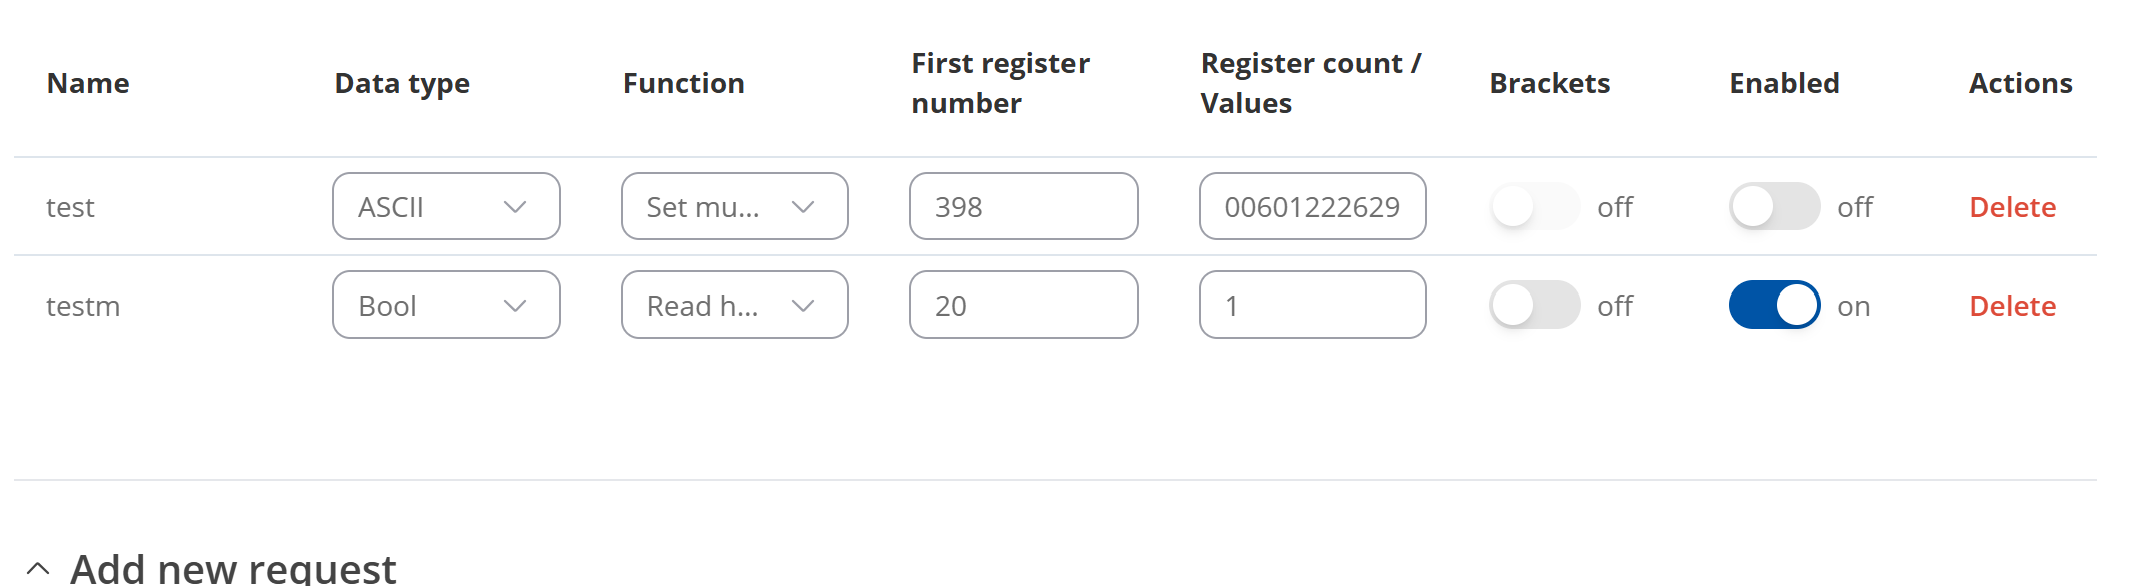Open Function dropdown for test row

pos(734,206)
